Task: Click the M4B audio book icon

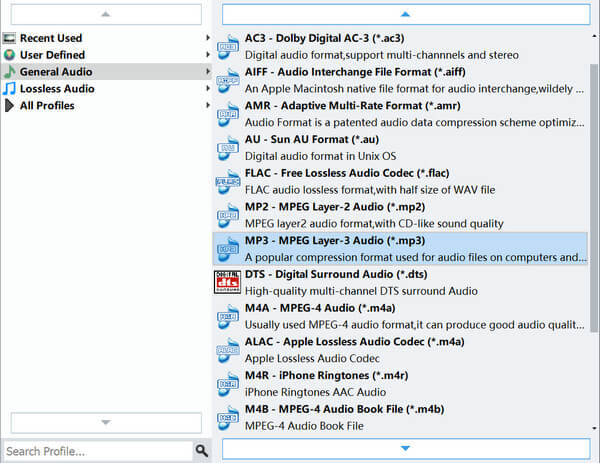Action: click(x=228, y=417)
